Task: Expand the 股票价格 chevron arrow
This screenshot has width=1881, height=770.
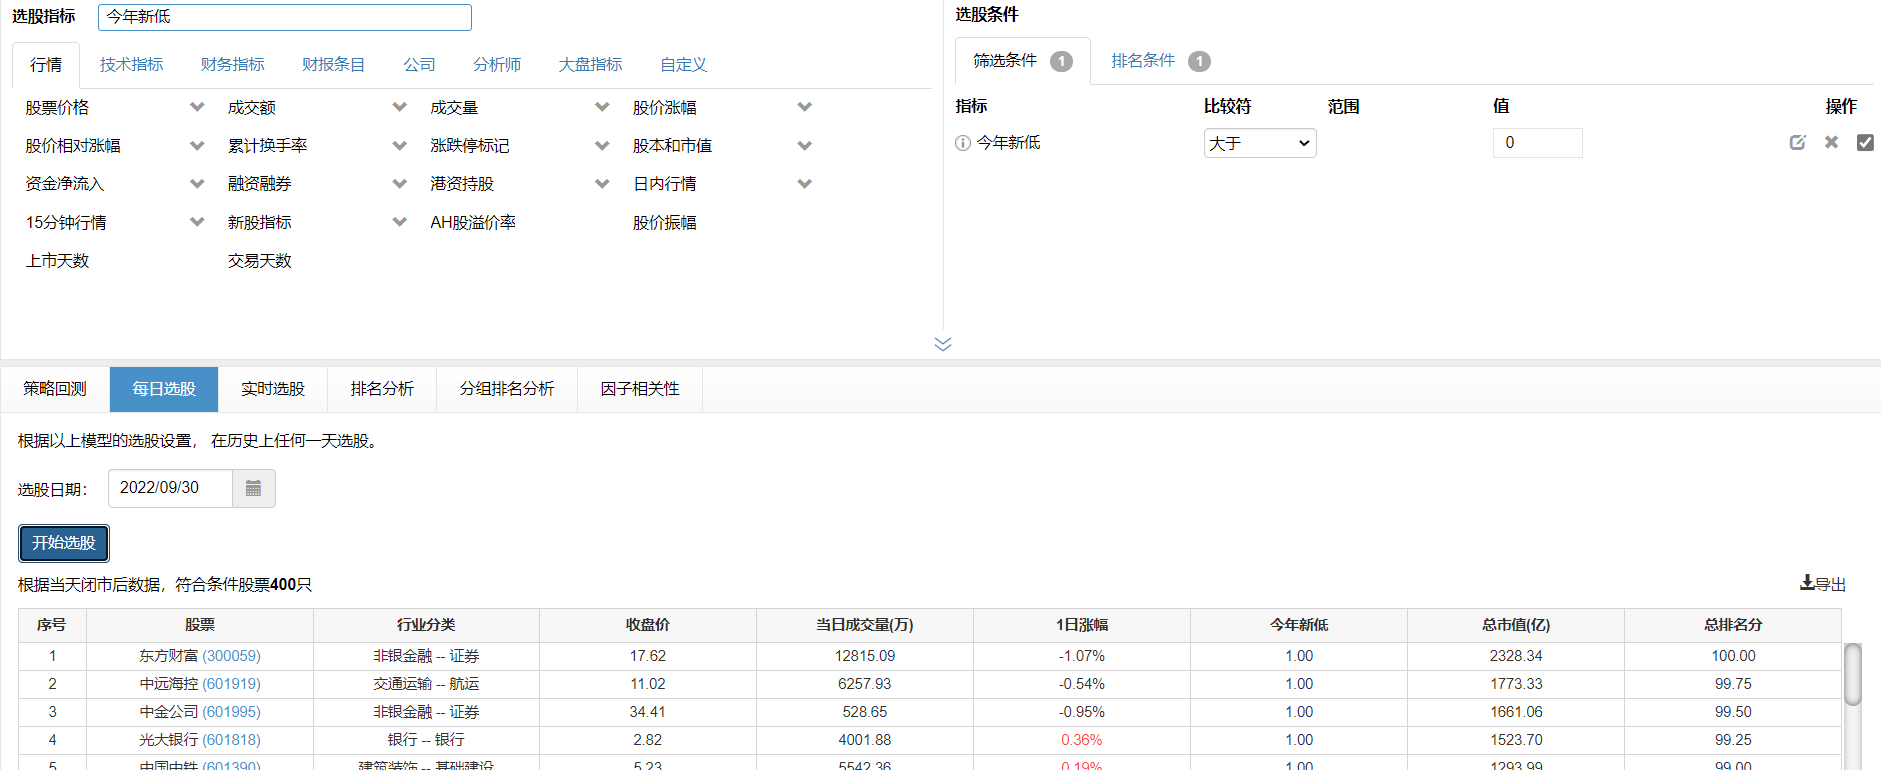Action: (197, 107)
